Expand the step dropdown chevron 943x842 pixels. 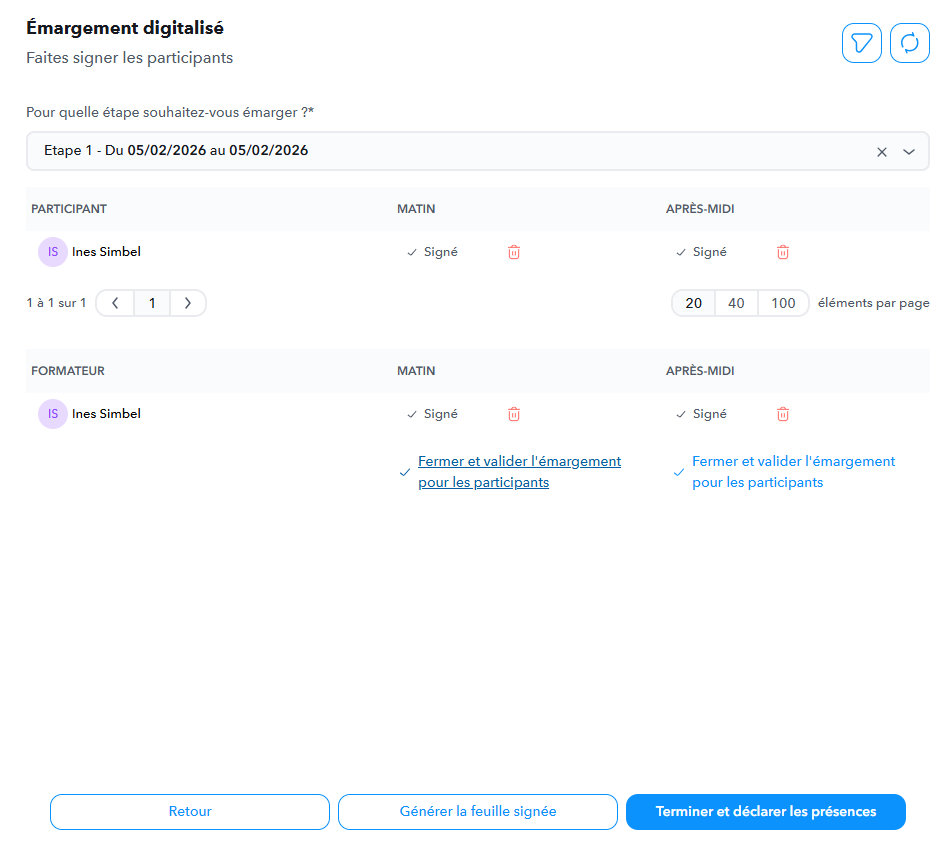point(909,152)
